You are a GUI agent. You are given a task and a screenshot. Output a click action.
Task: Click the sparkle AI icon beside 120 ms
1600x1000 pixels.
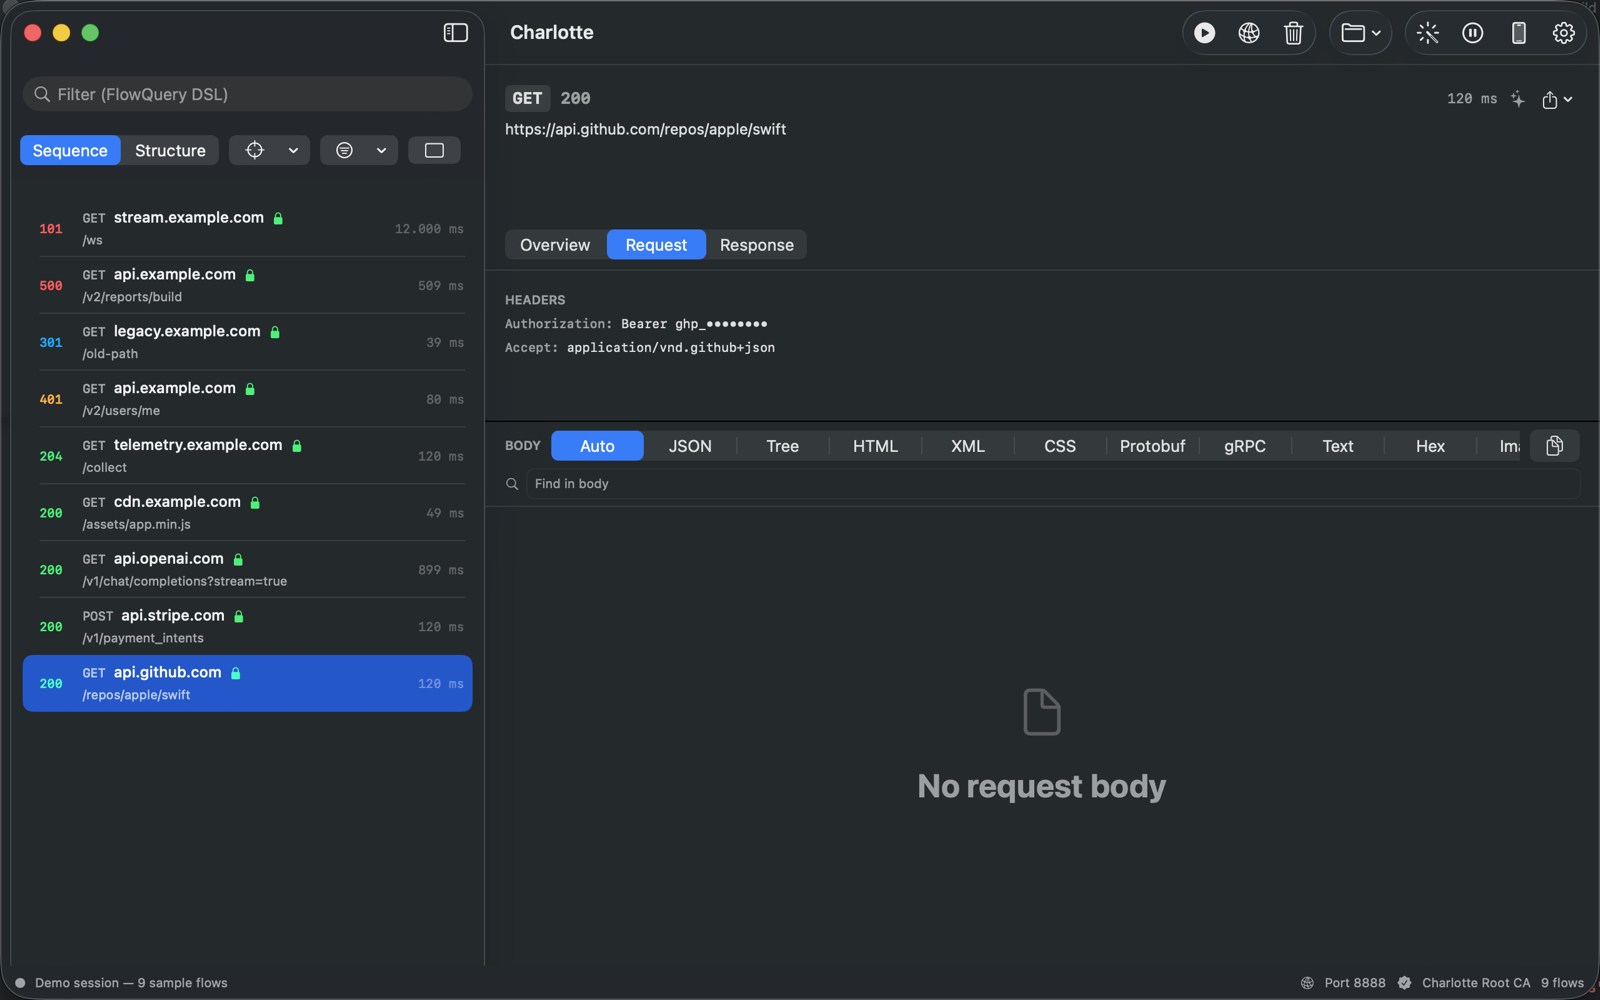point(1518,99)
